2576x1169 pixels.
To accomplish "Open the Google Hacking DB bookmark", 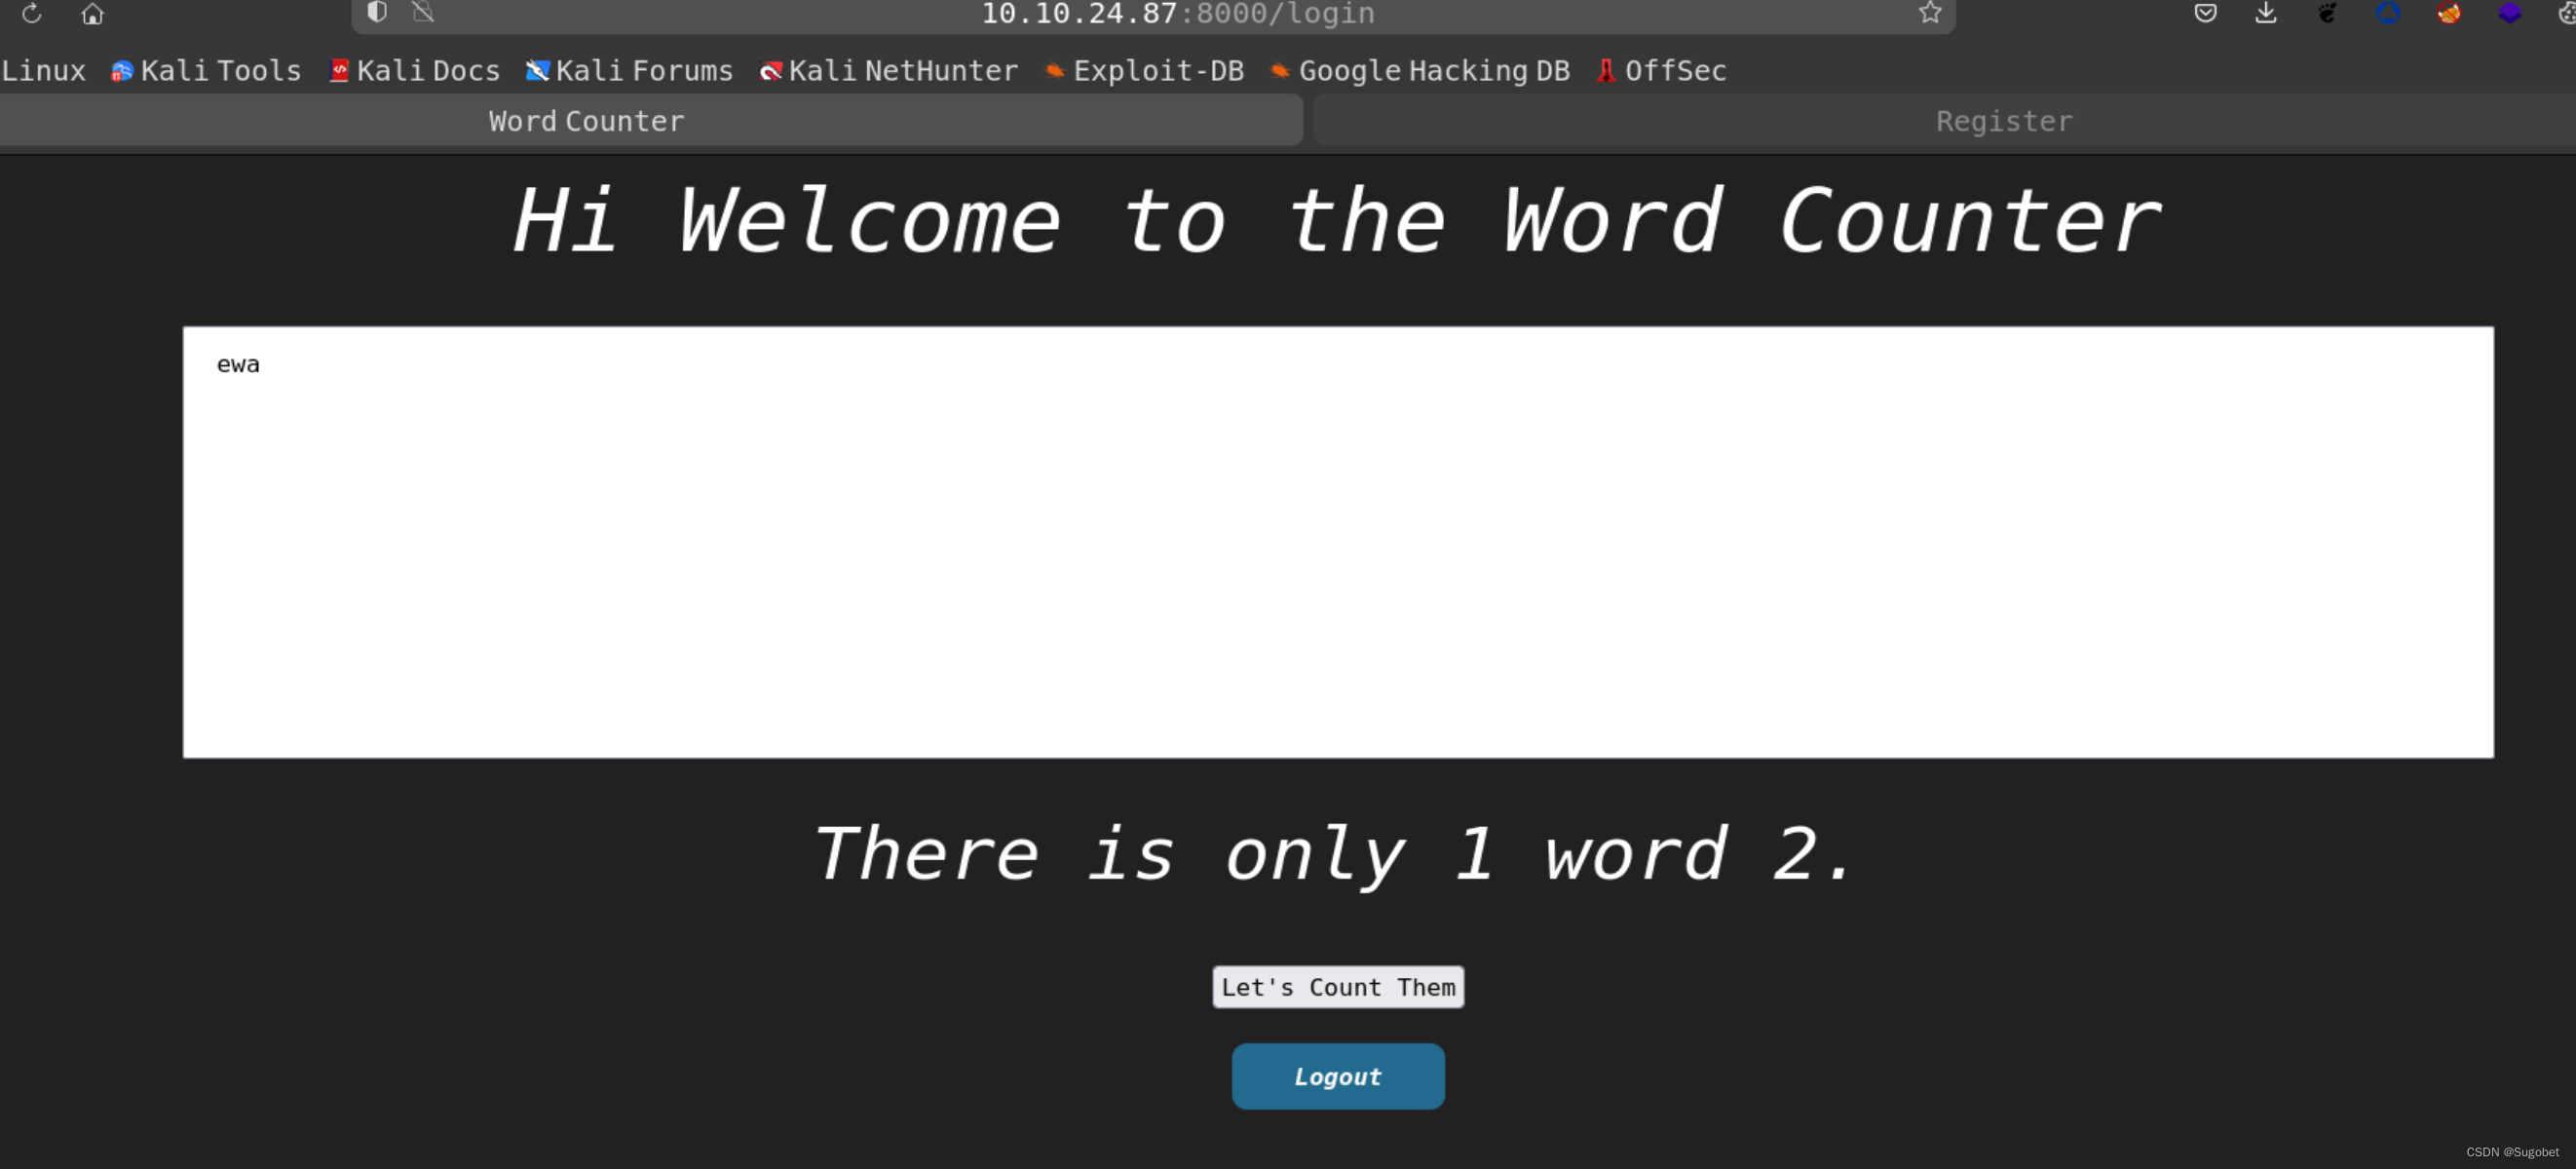I will pos(1420,71).
